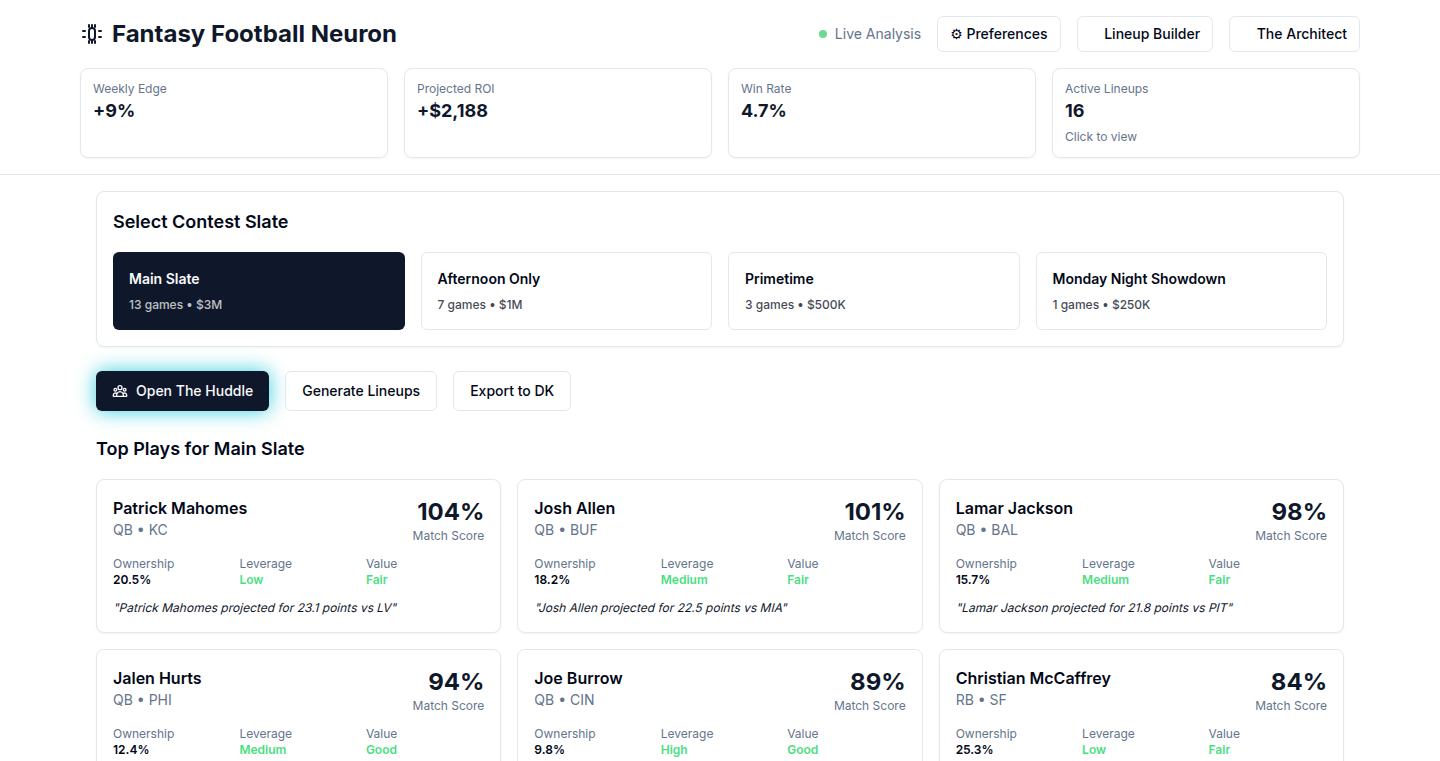Open Preferences
The height and width of the screenshot is (761, 1440).
pyautogui.click(x=999, y=34)
